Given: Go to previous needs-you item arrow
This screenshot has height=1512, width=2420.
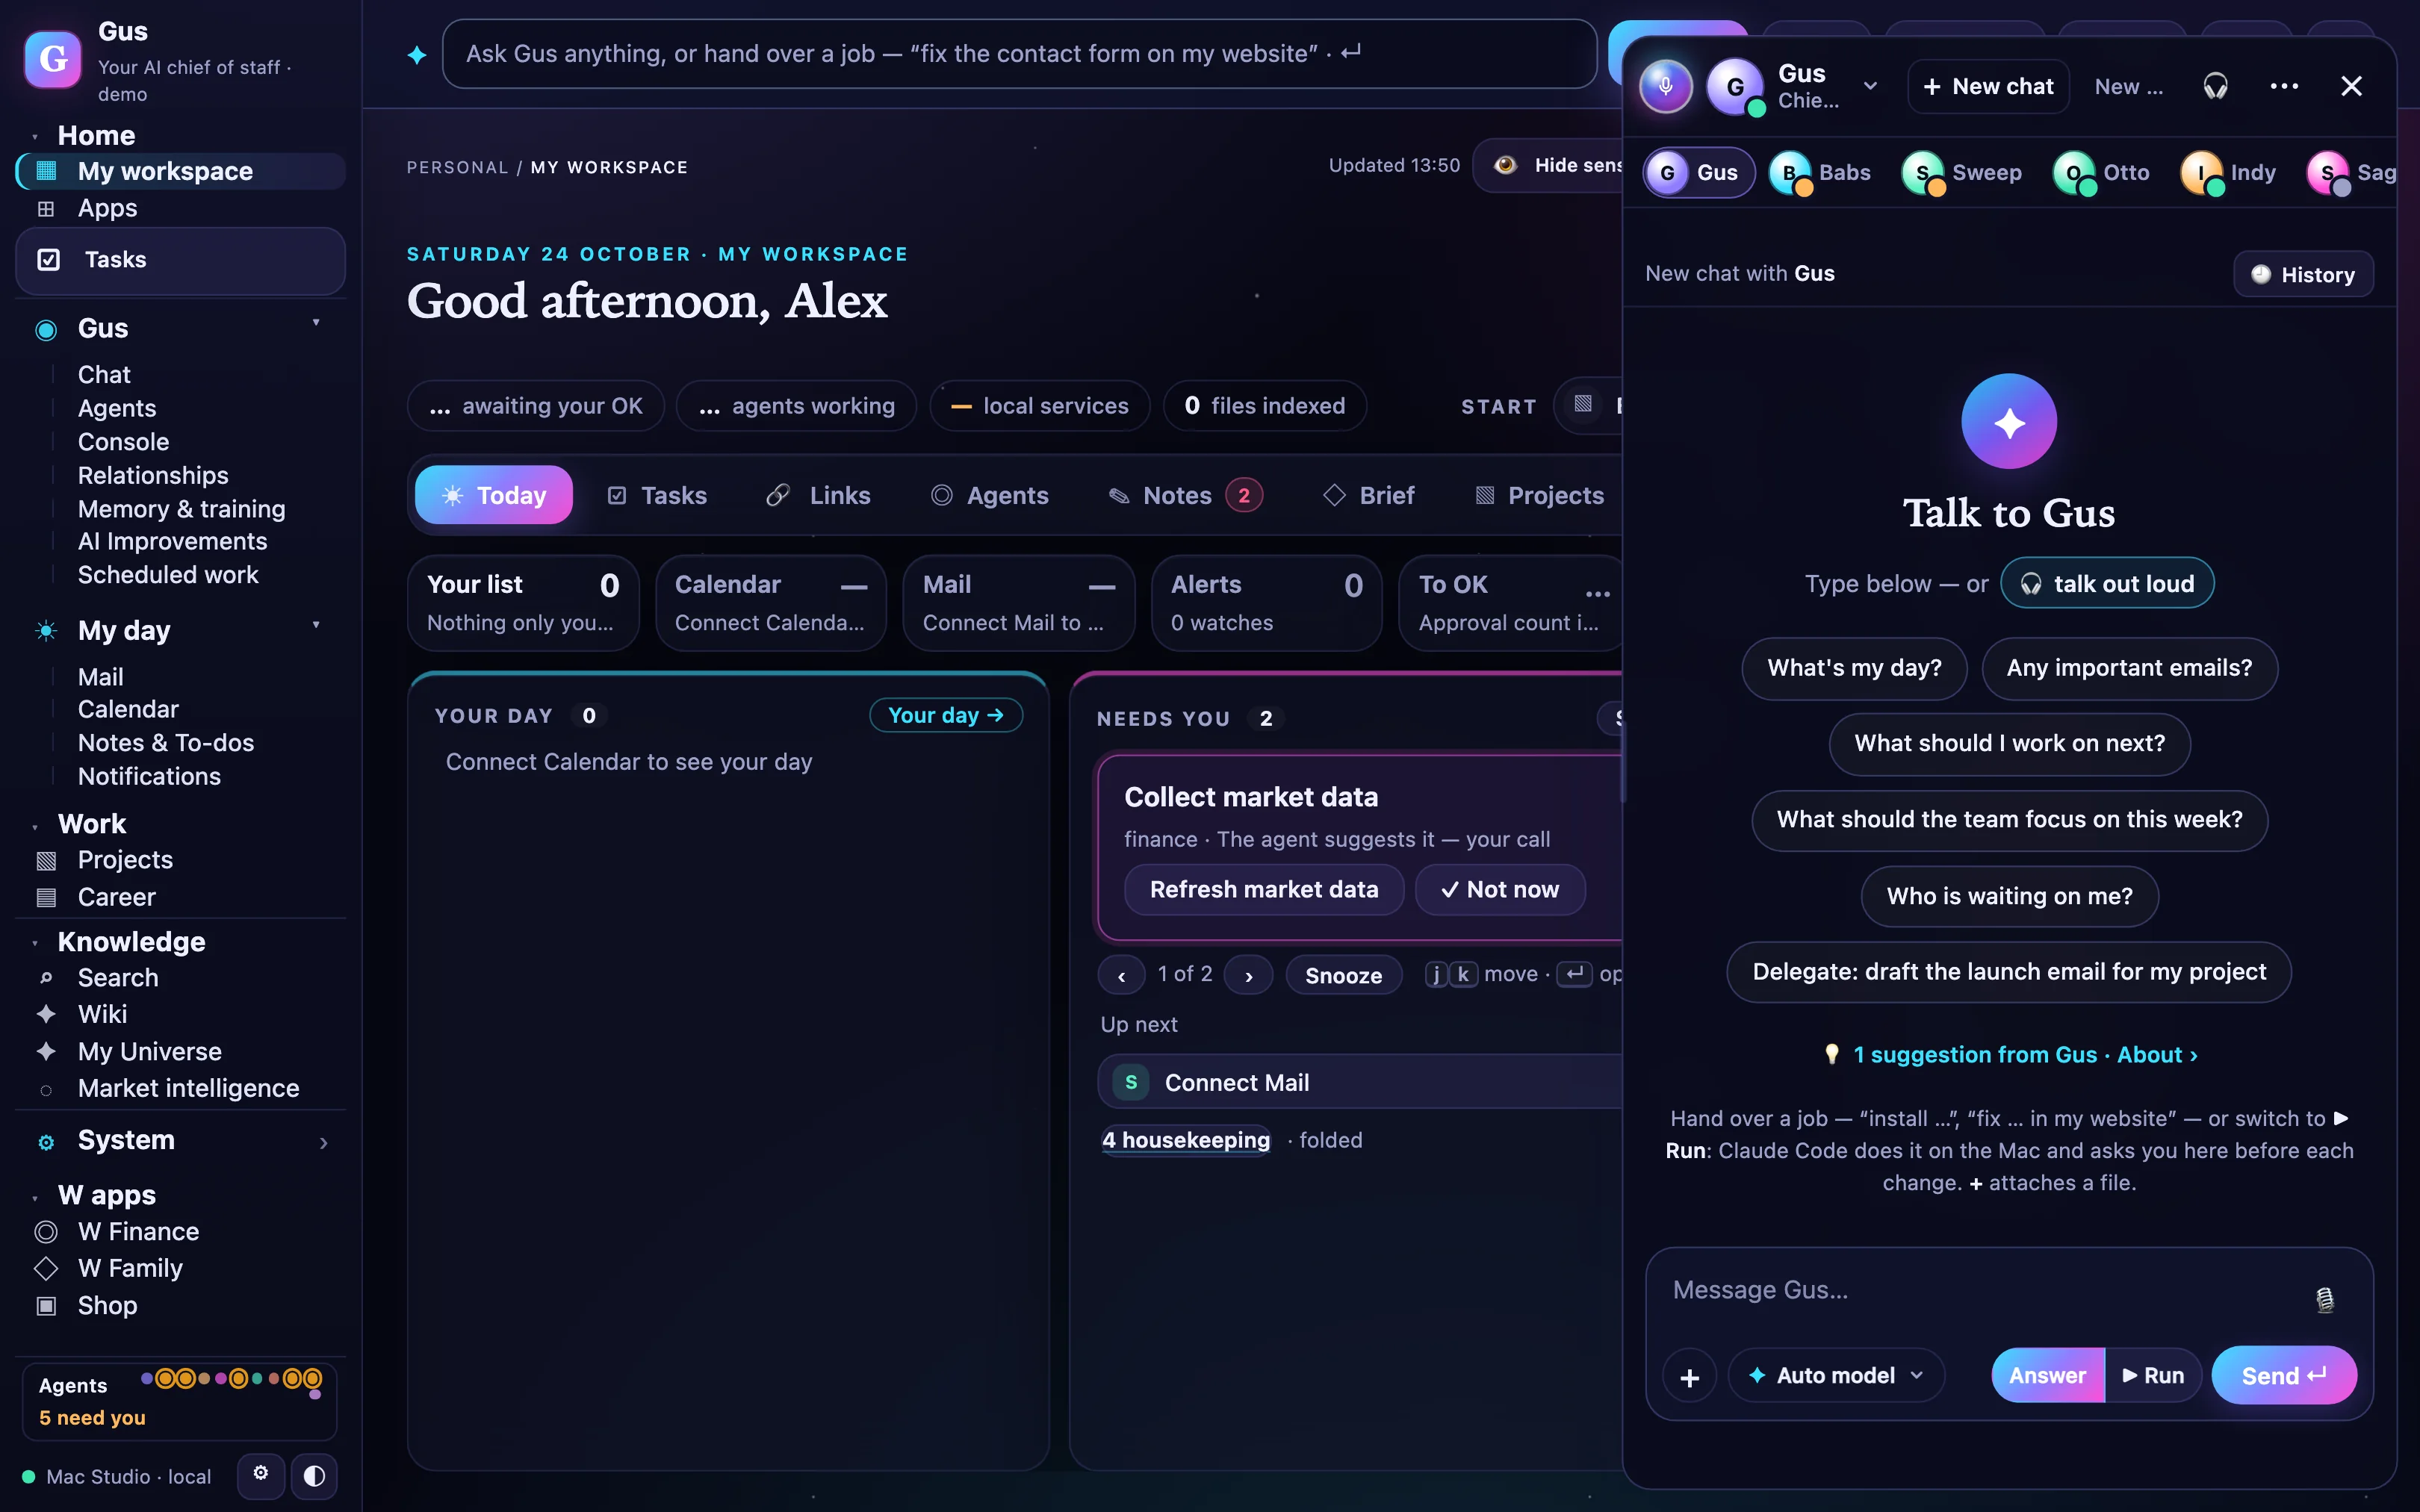Looking at the screenshot, I should point(1122,975).
